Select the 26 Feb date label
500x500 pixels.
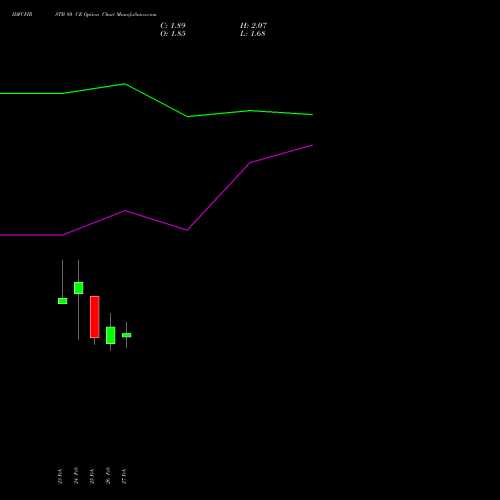pyautogui.click(x=108, y=476)
